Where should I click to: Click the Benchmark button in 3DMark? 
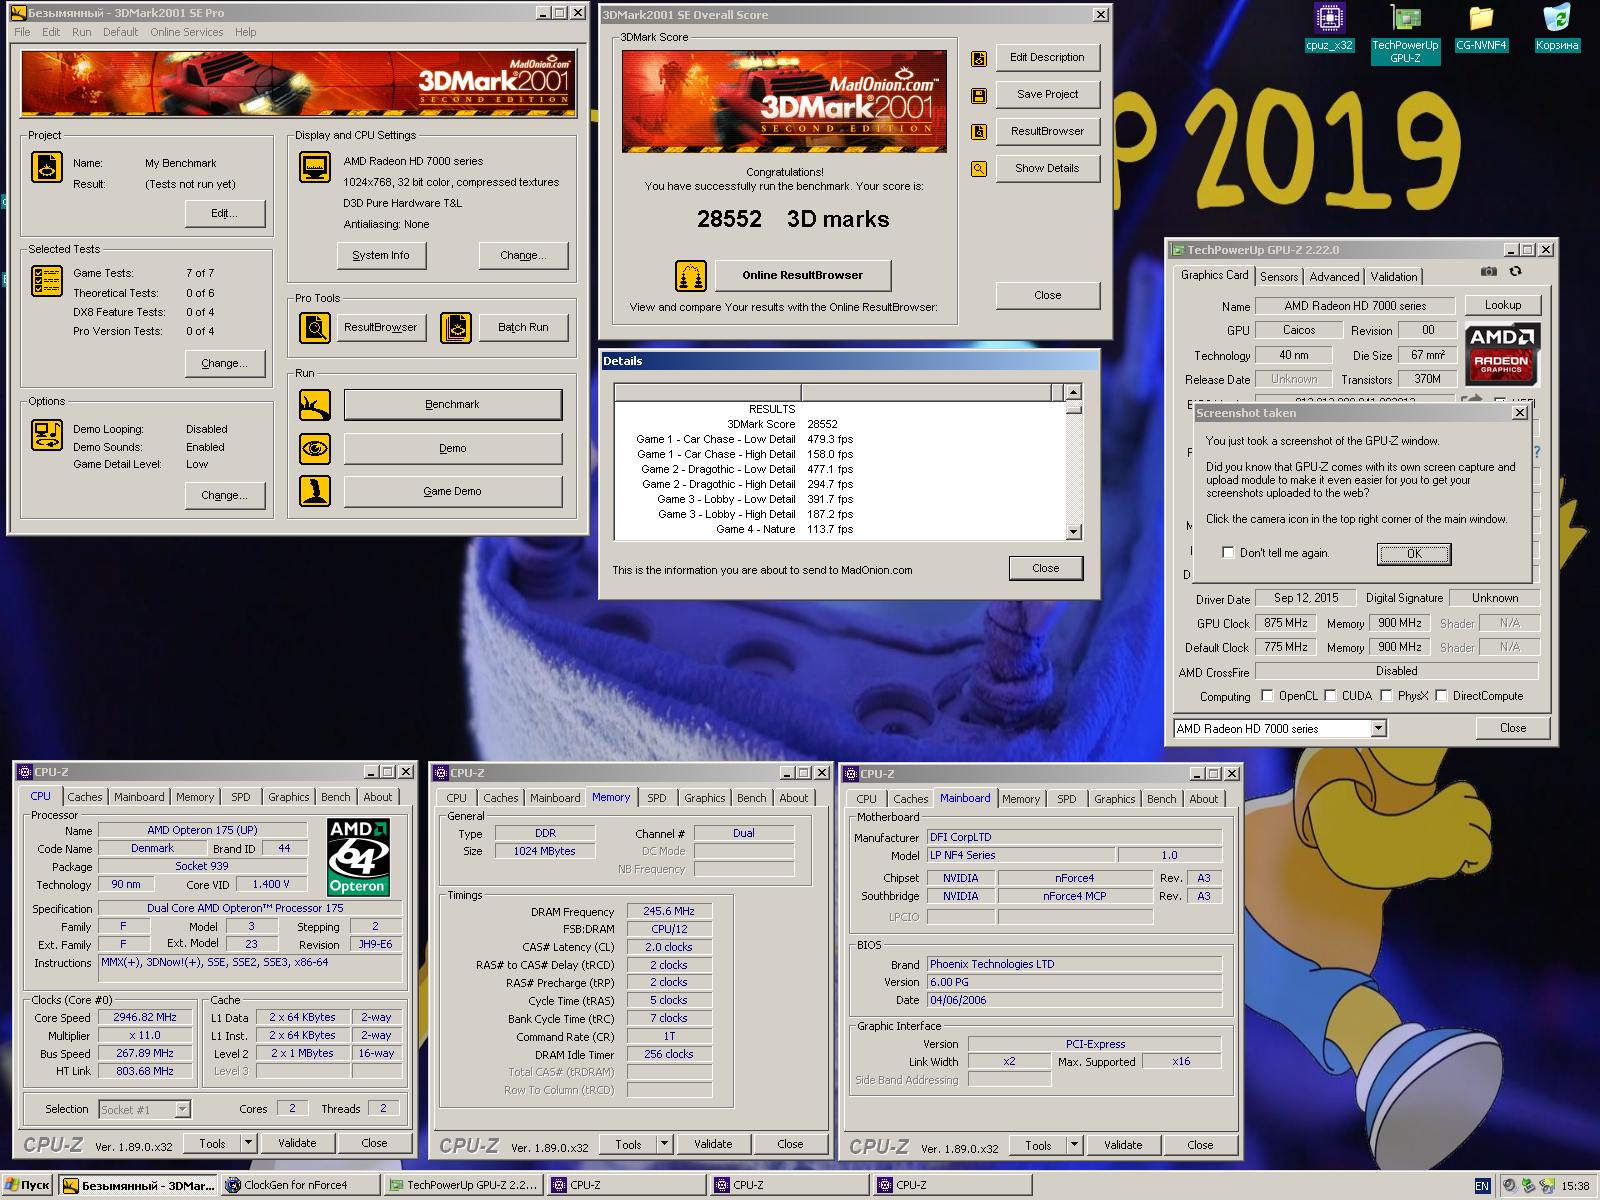click(x=453, y=405)
